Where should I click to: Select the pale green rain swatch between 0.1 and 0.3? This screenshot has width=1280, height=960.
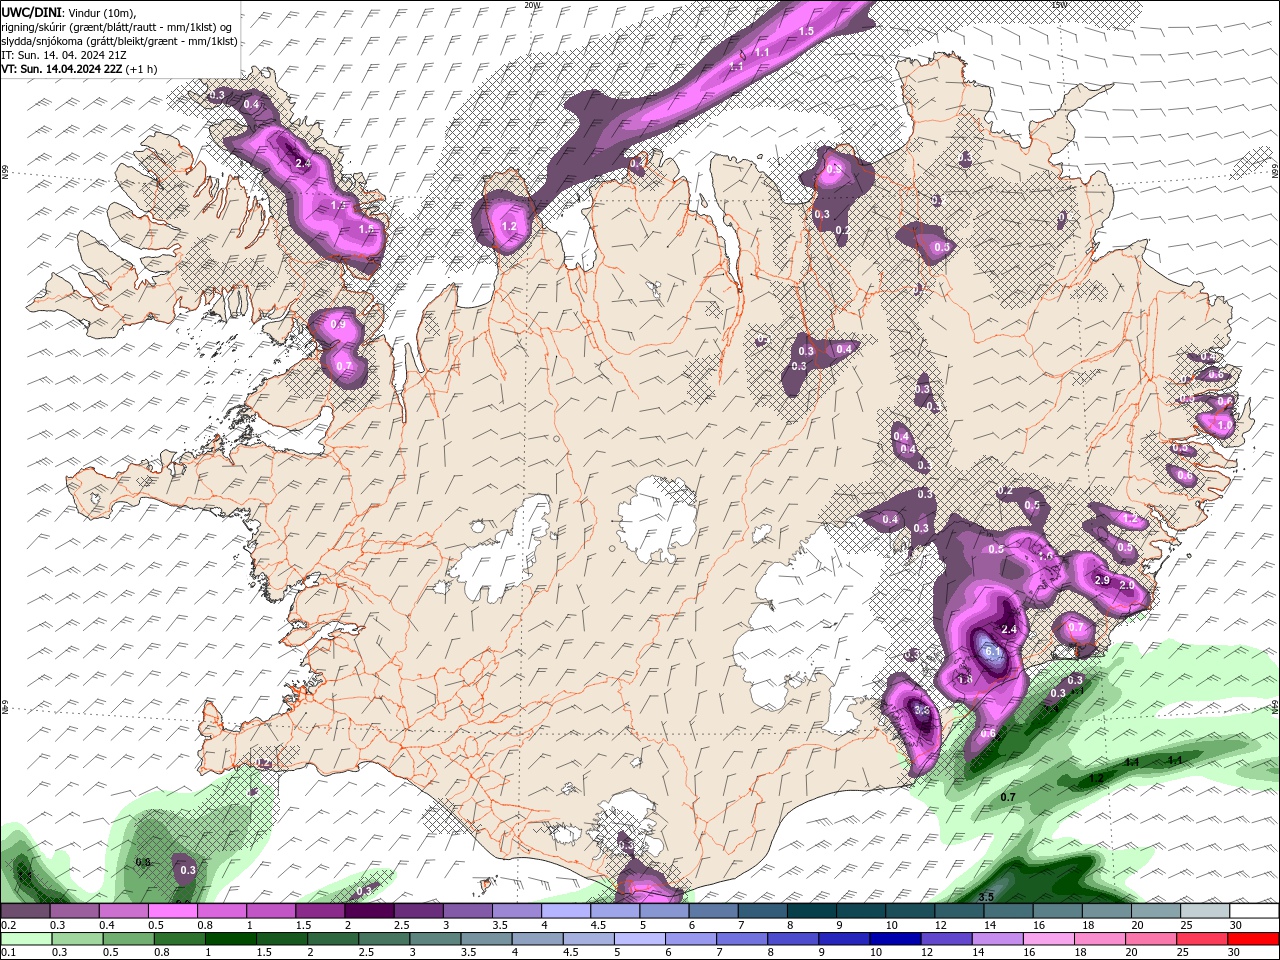click(25, 939)
